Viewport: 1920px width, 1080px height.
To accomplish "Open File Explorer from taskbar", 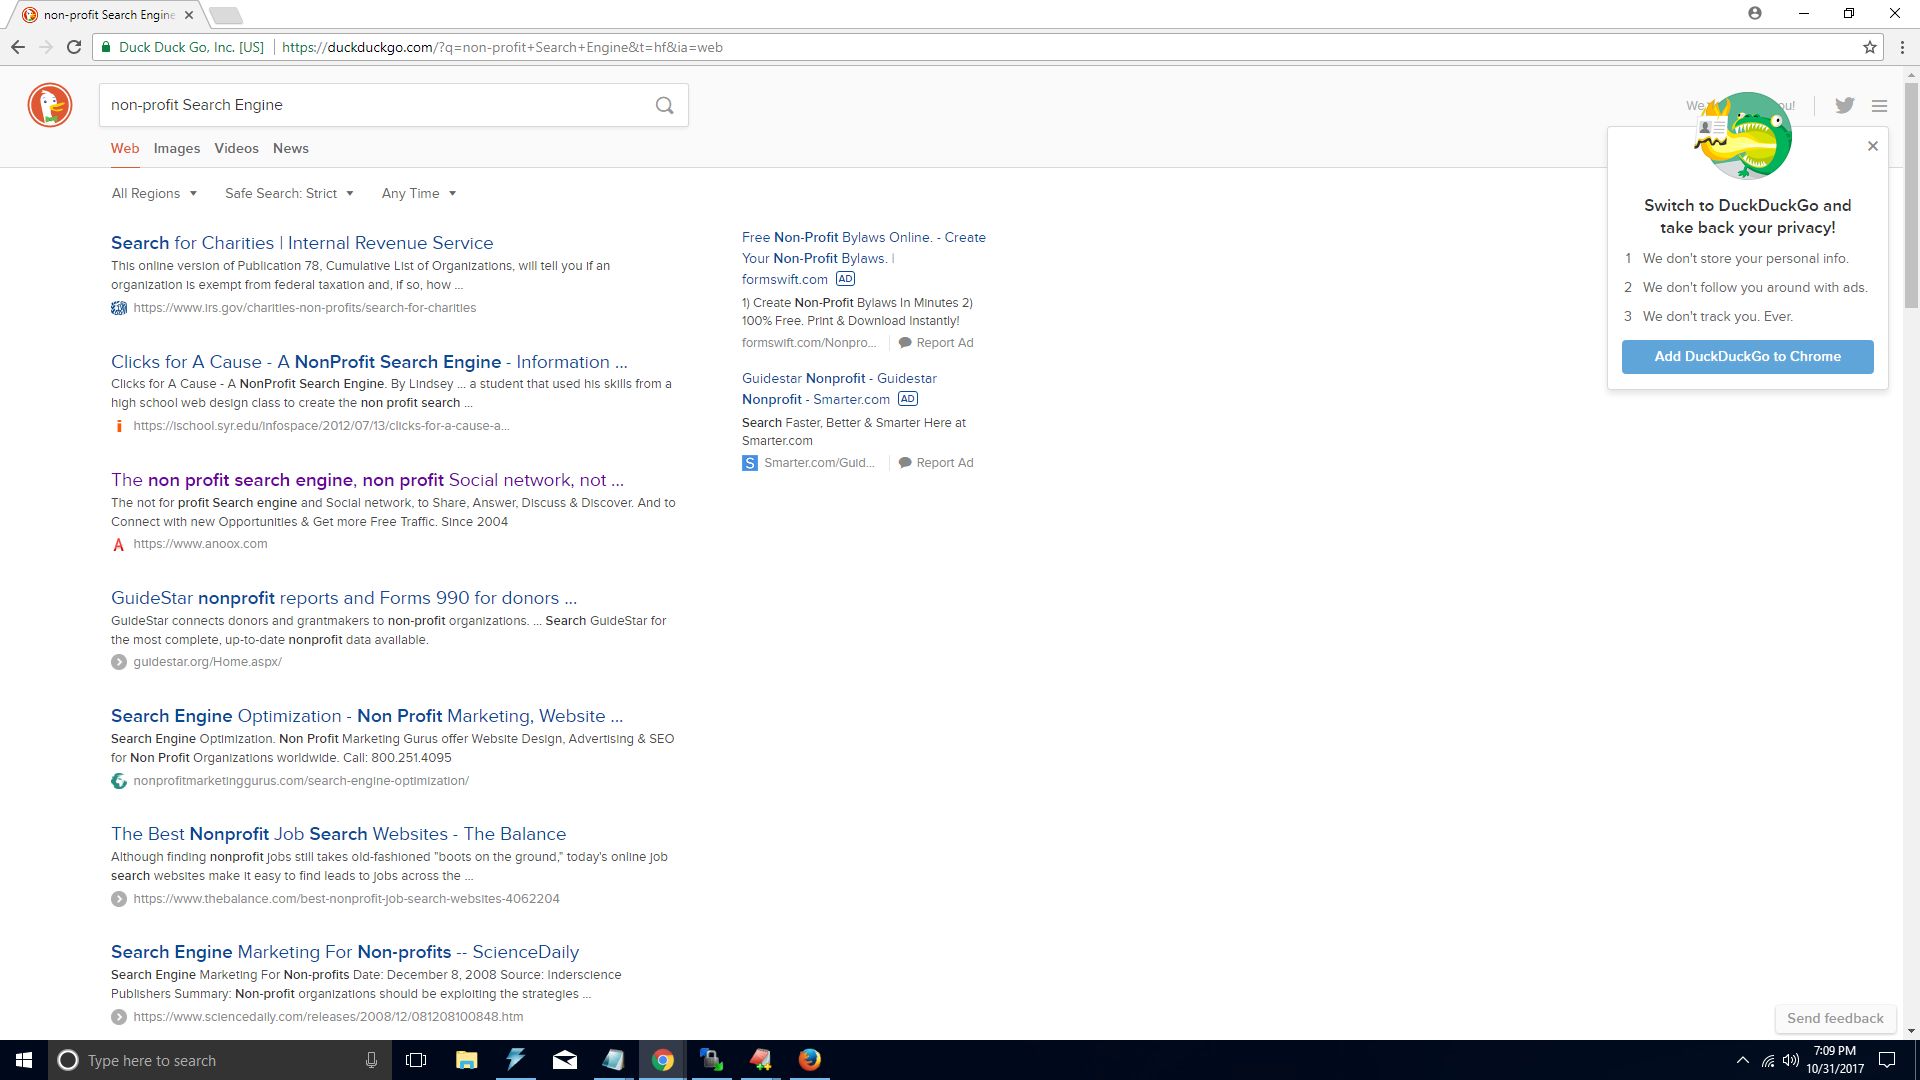I will [466, 1060].
